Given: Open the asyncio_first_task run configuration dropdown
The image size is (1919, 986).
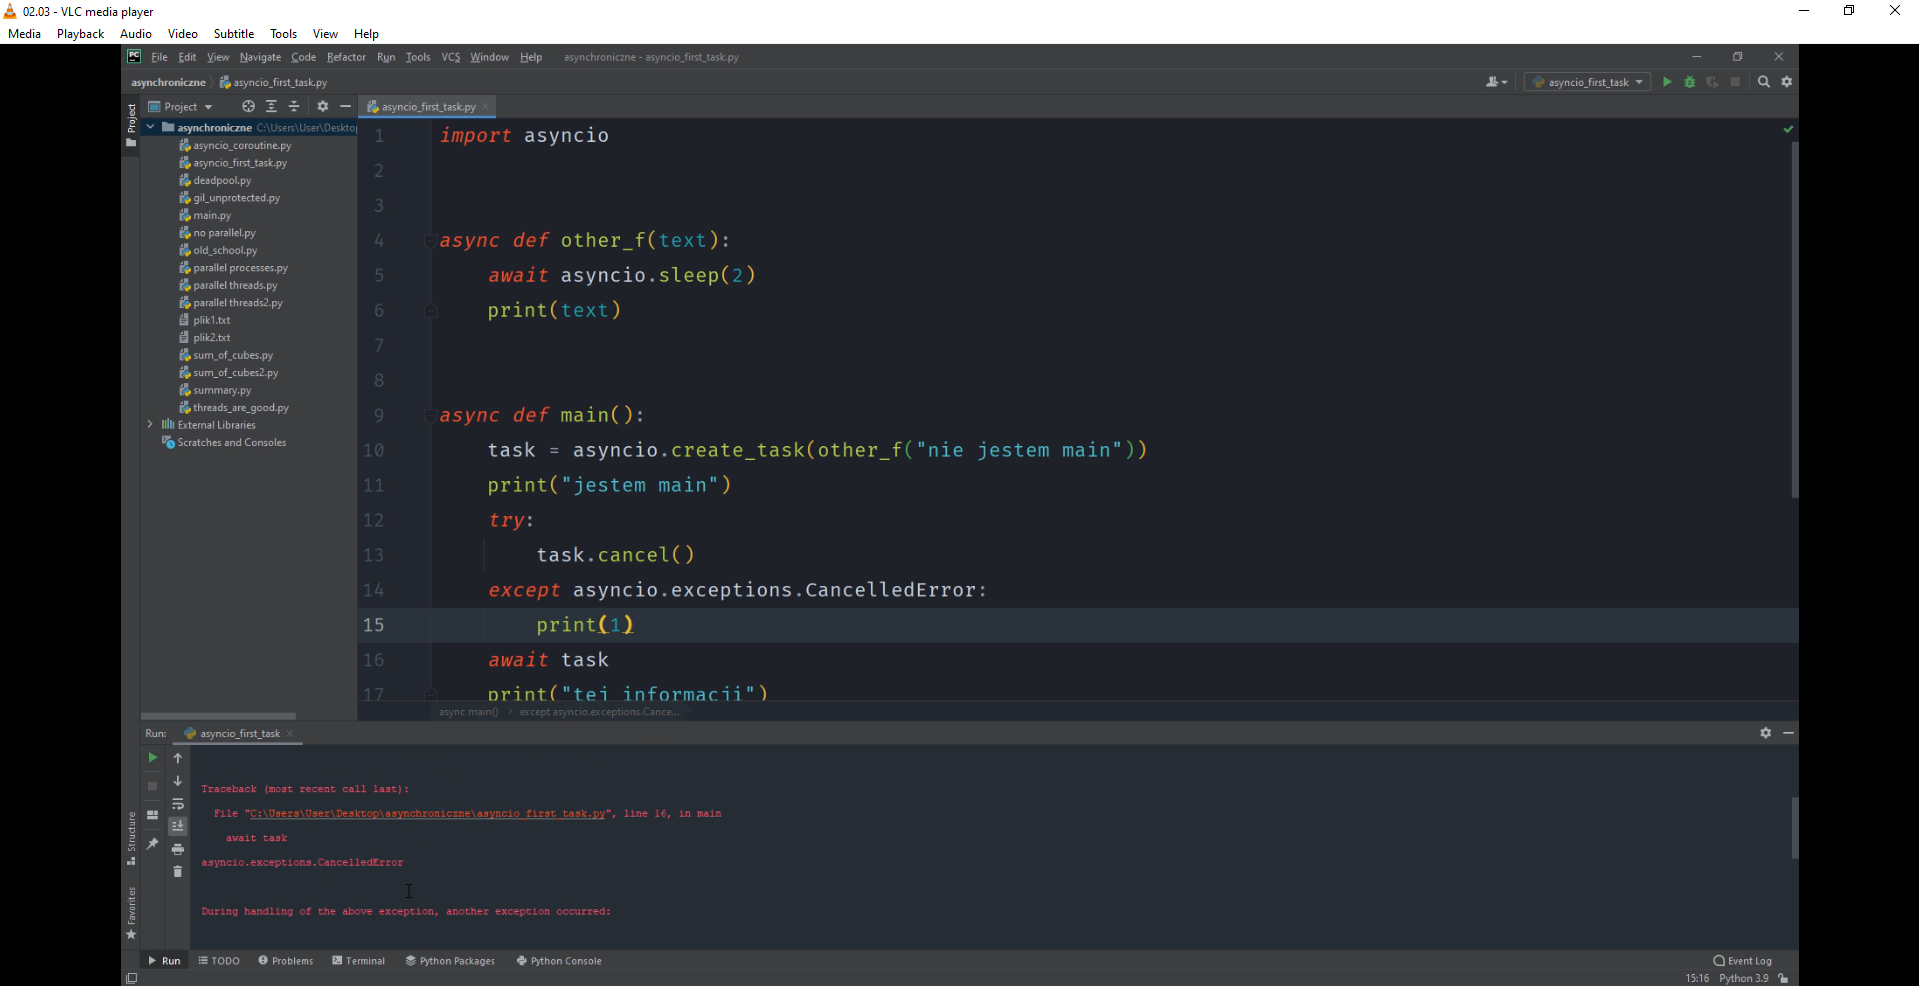Looking at the screenshot, I should (1588, 82).
